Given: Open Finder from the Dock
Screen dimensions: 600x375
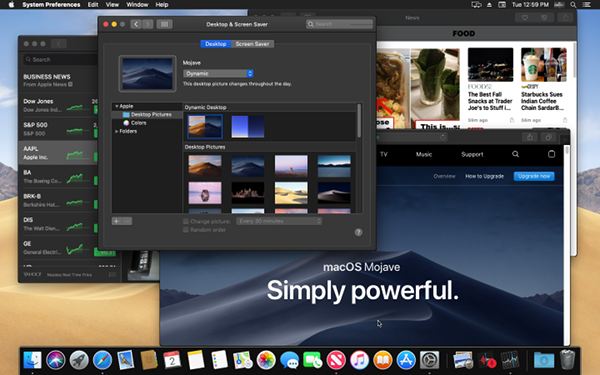Looking at the screenshot, I should pyautogui.click(x=33, y=360).
